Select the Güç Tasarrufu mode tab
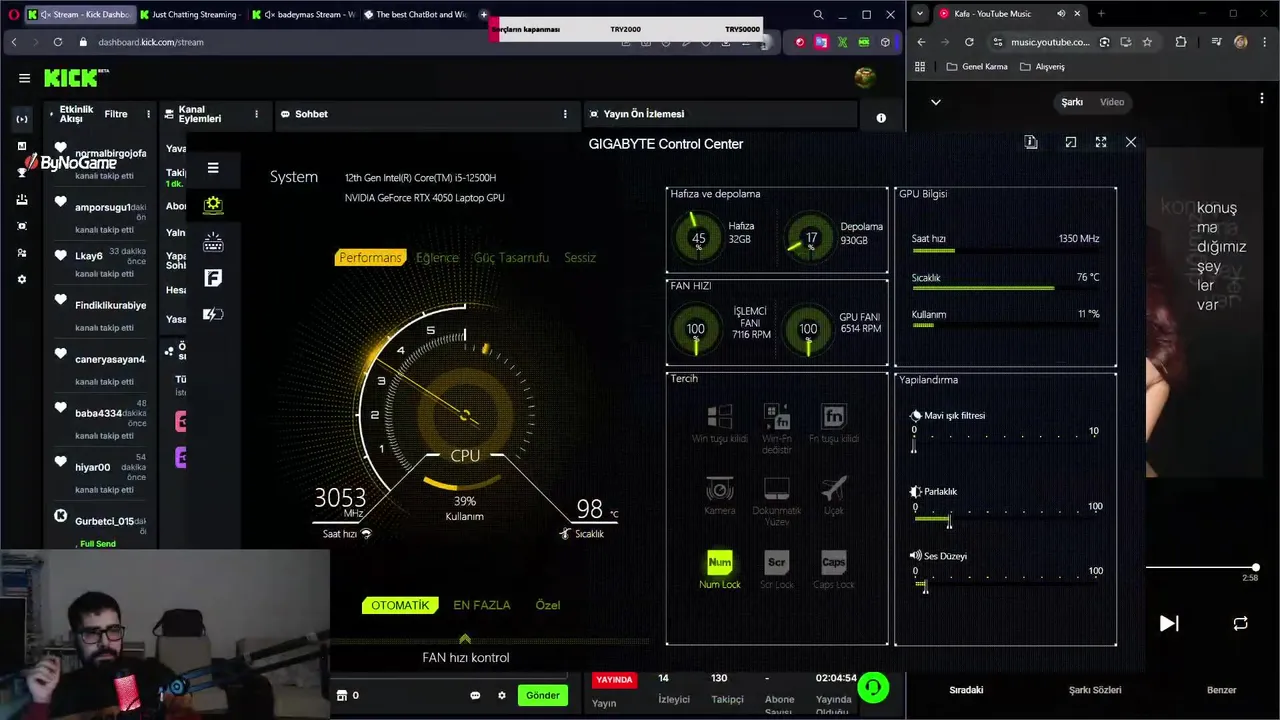The height and width of the screenshot is (720, 1280). coord(511,258)
